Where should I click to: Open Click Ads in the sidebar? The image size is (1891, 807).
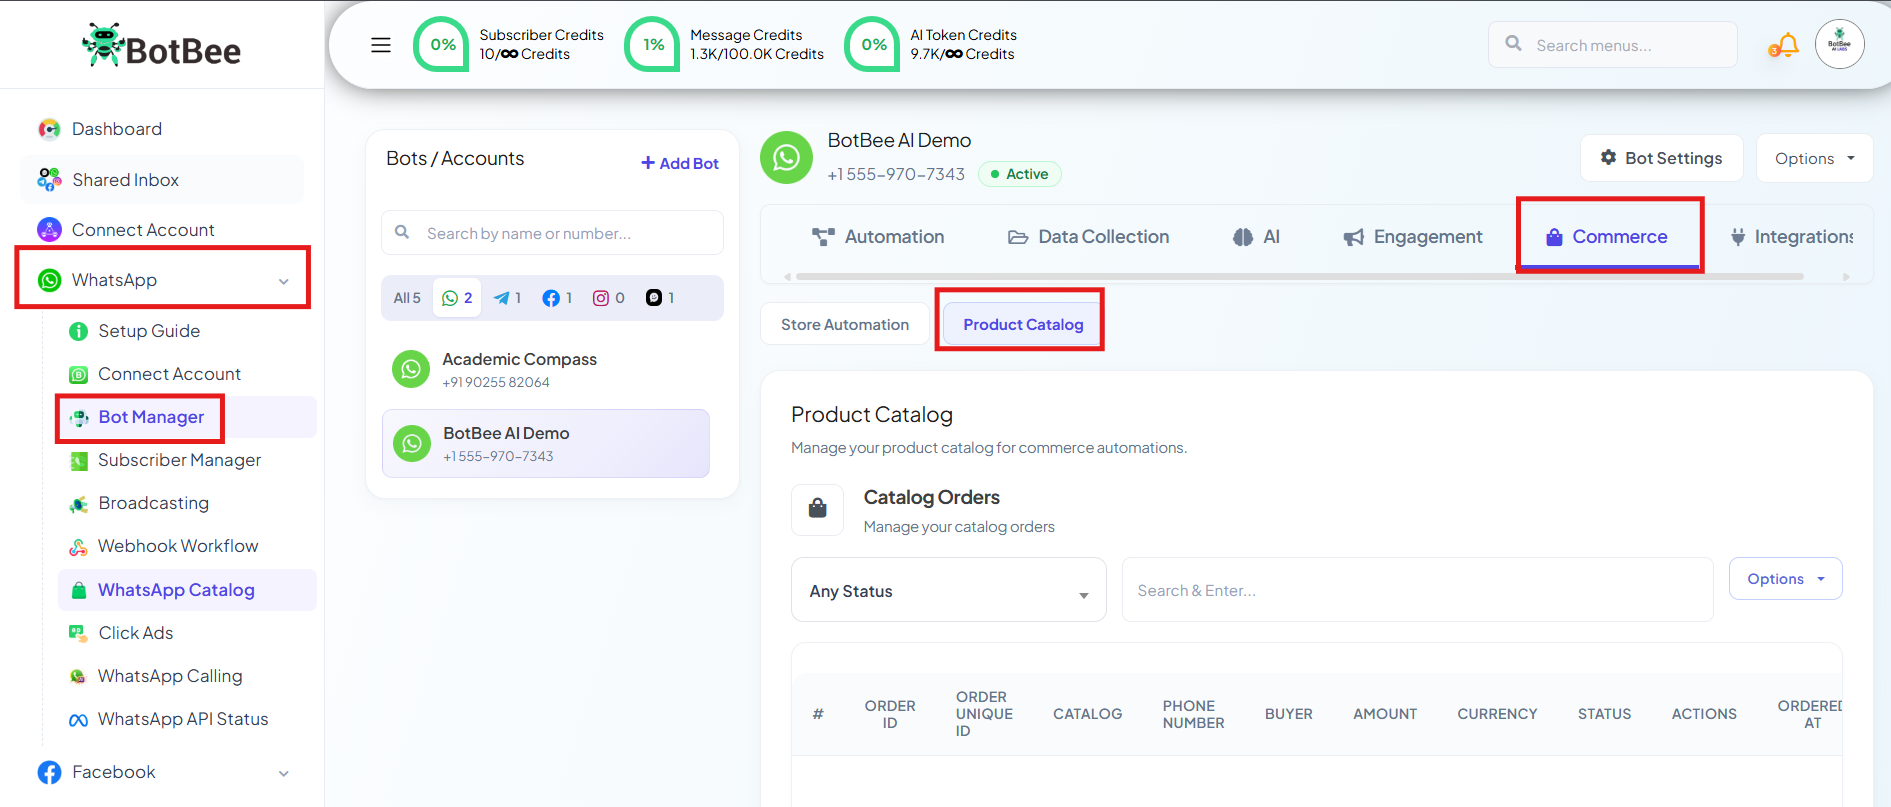(135, 633)
